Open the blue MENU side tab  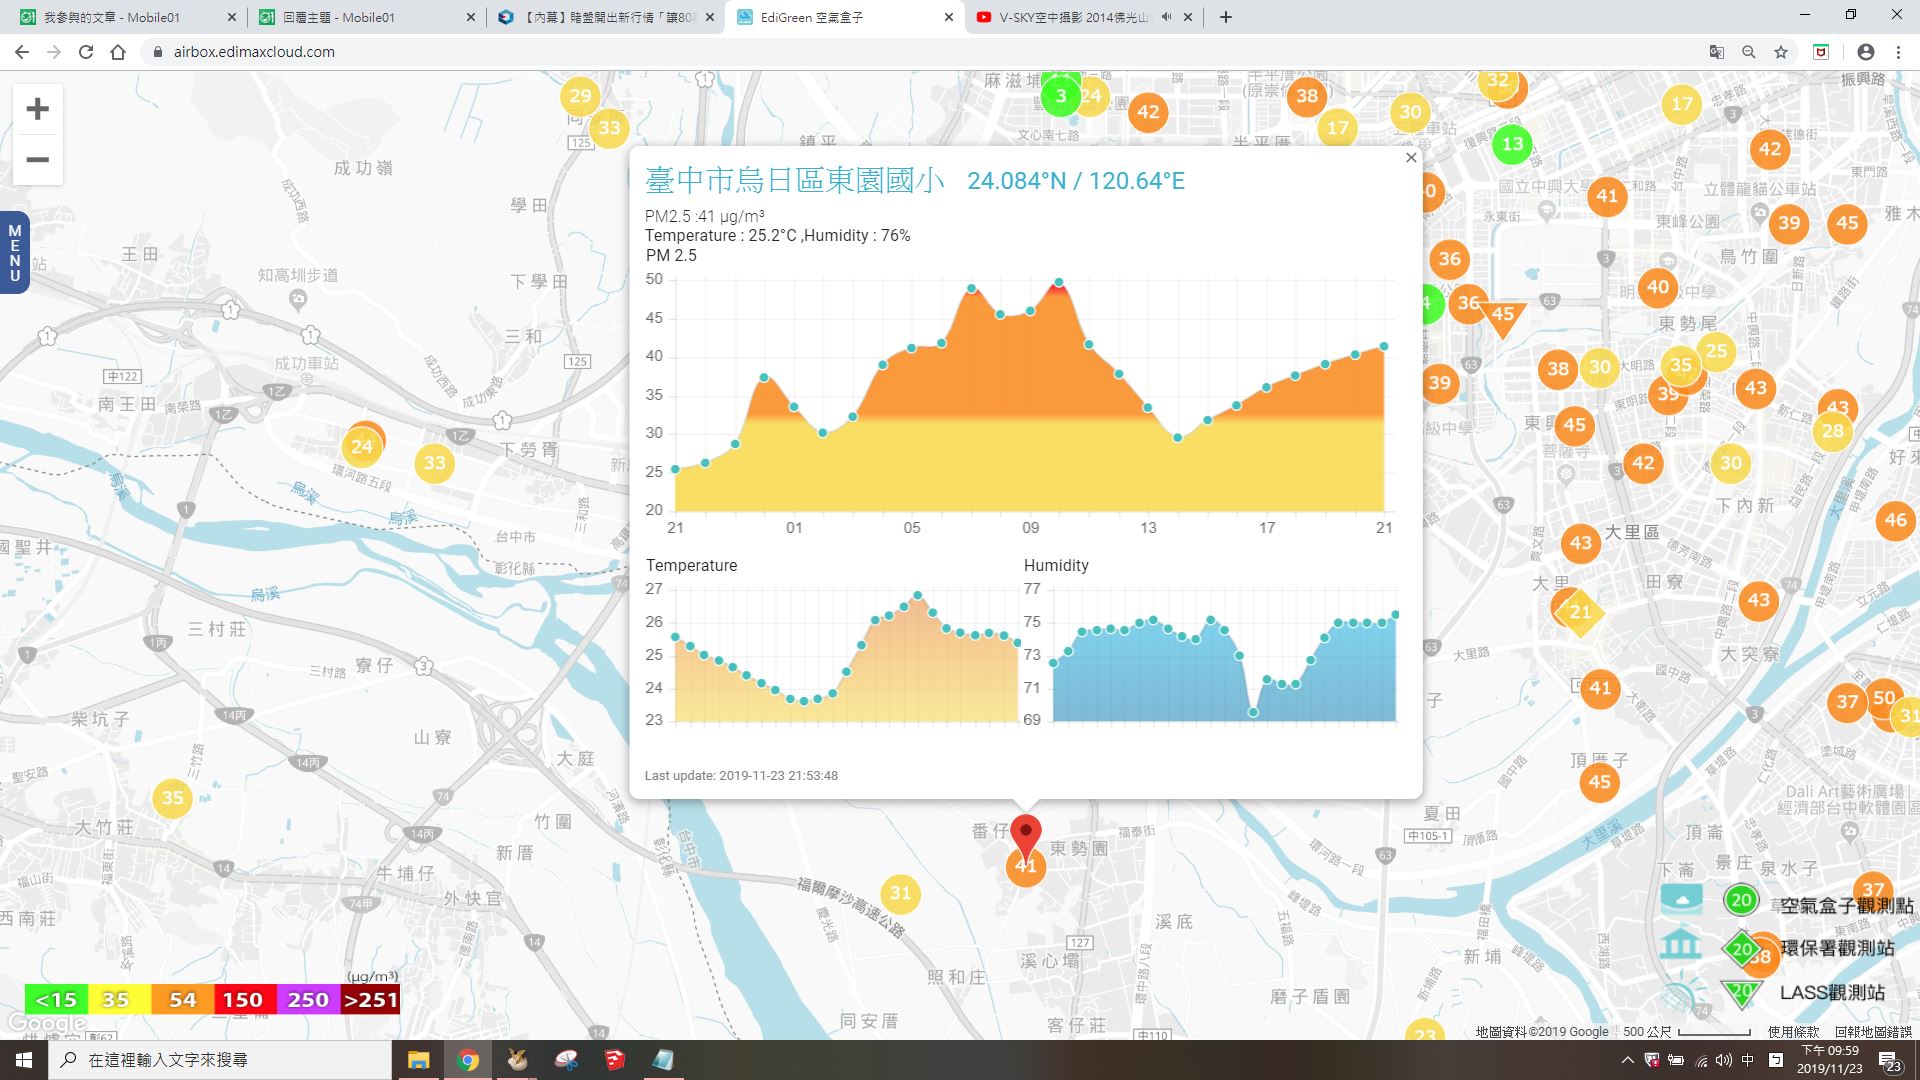14,253
